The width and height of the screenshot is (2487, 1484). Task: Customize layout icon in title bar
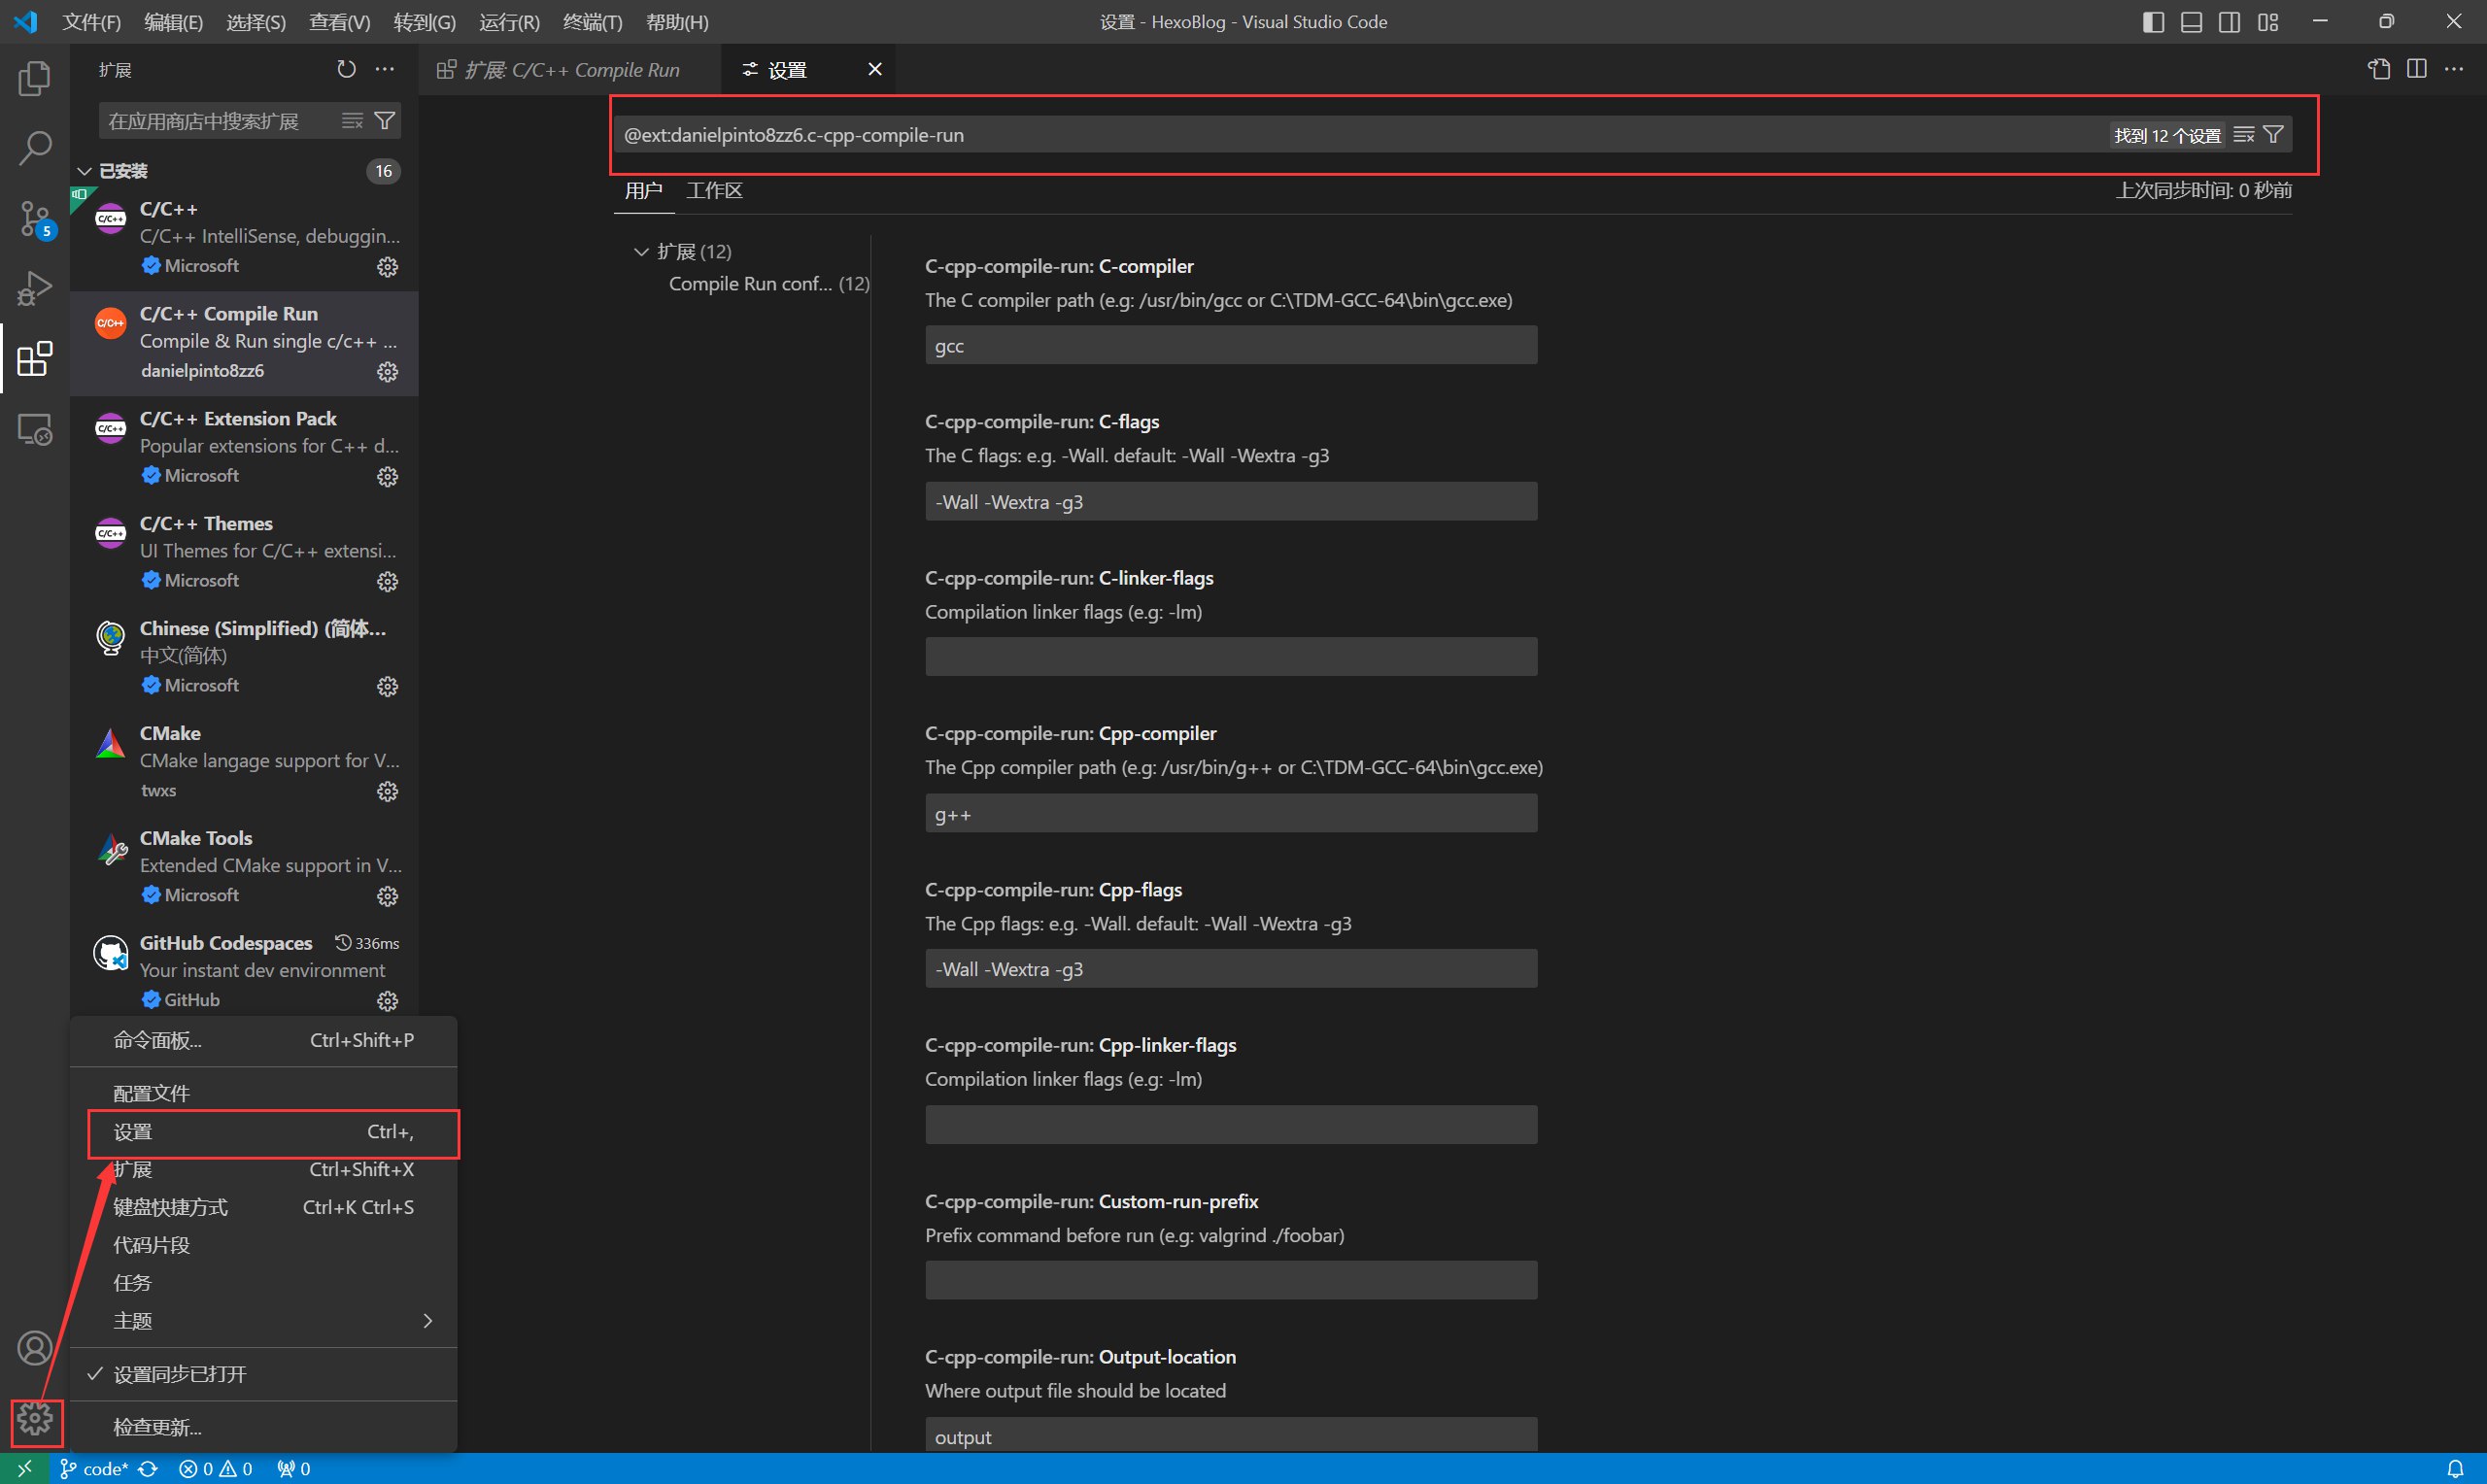pos(2268,22)
